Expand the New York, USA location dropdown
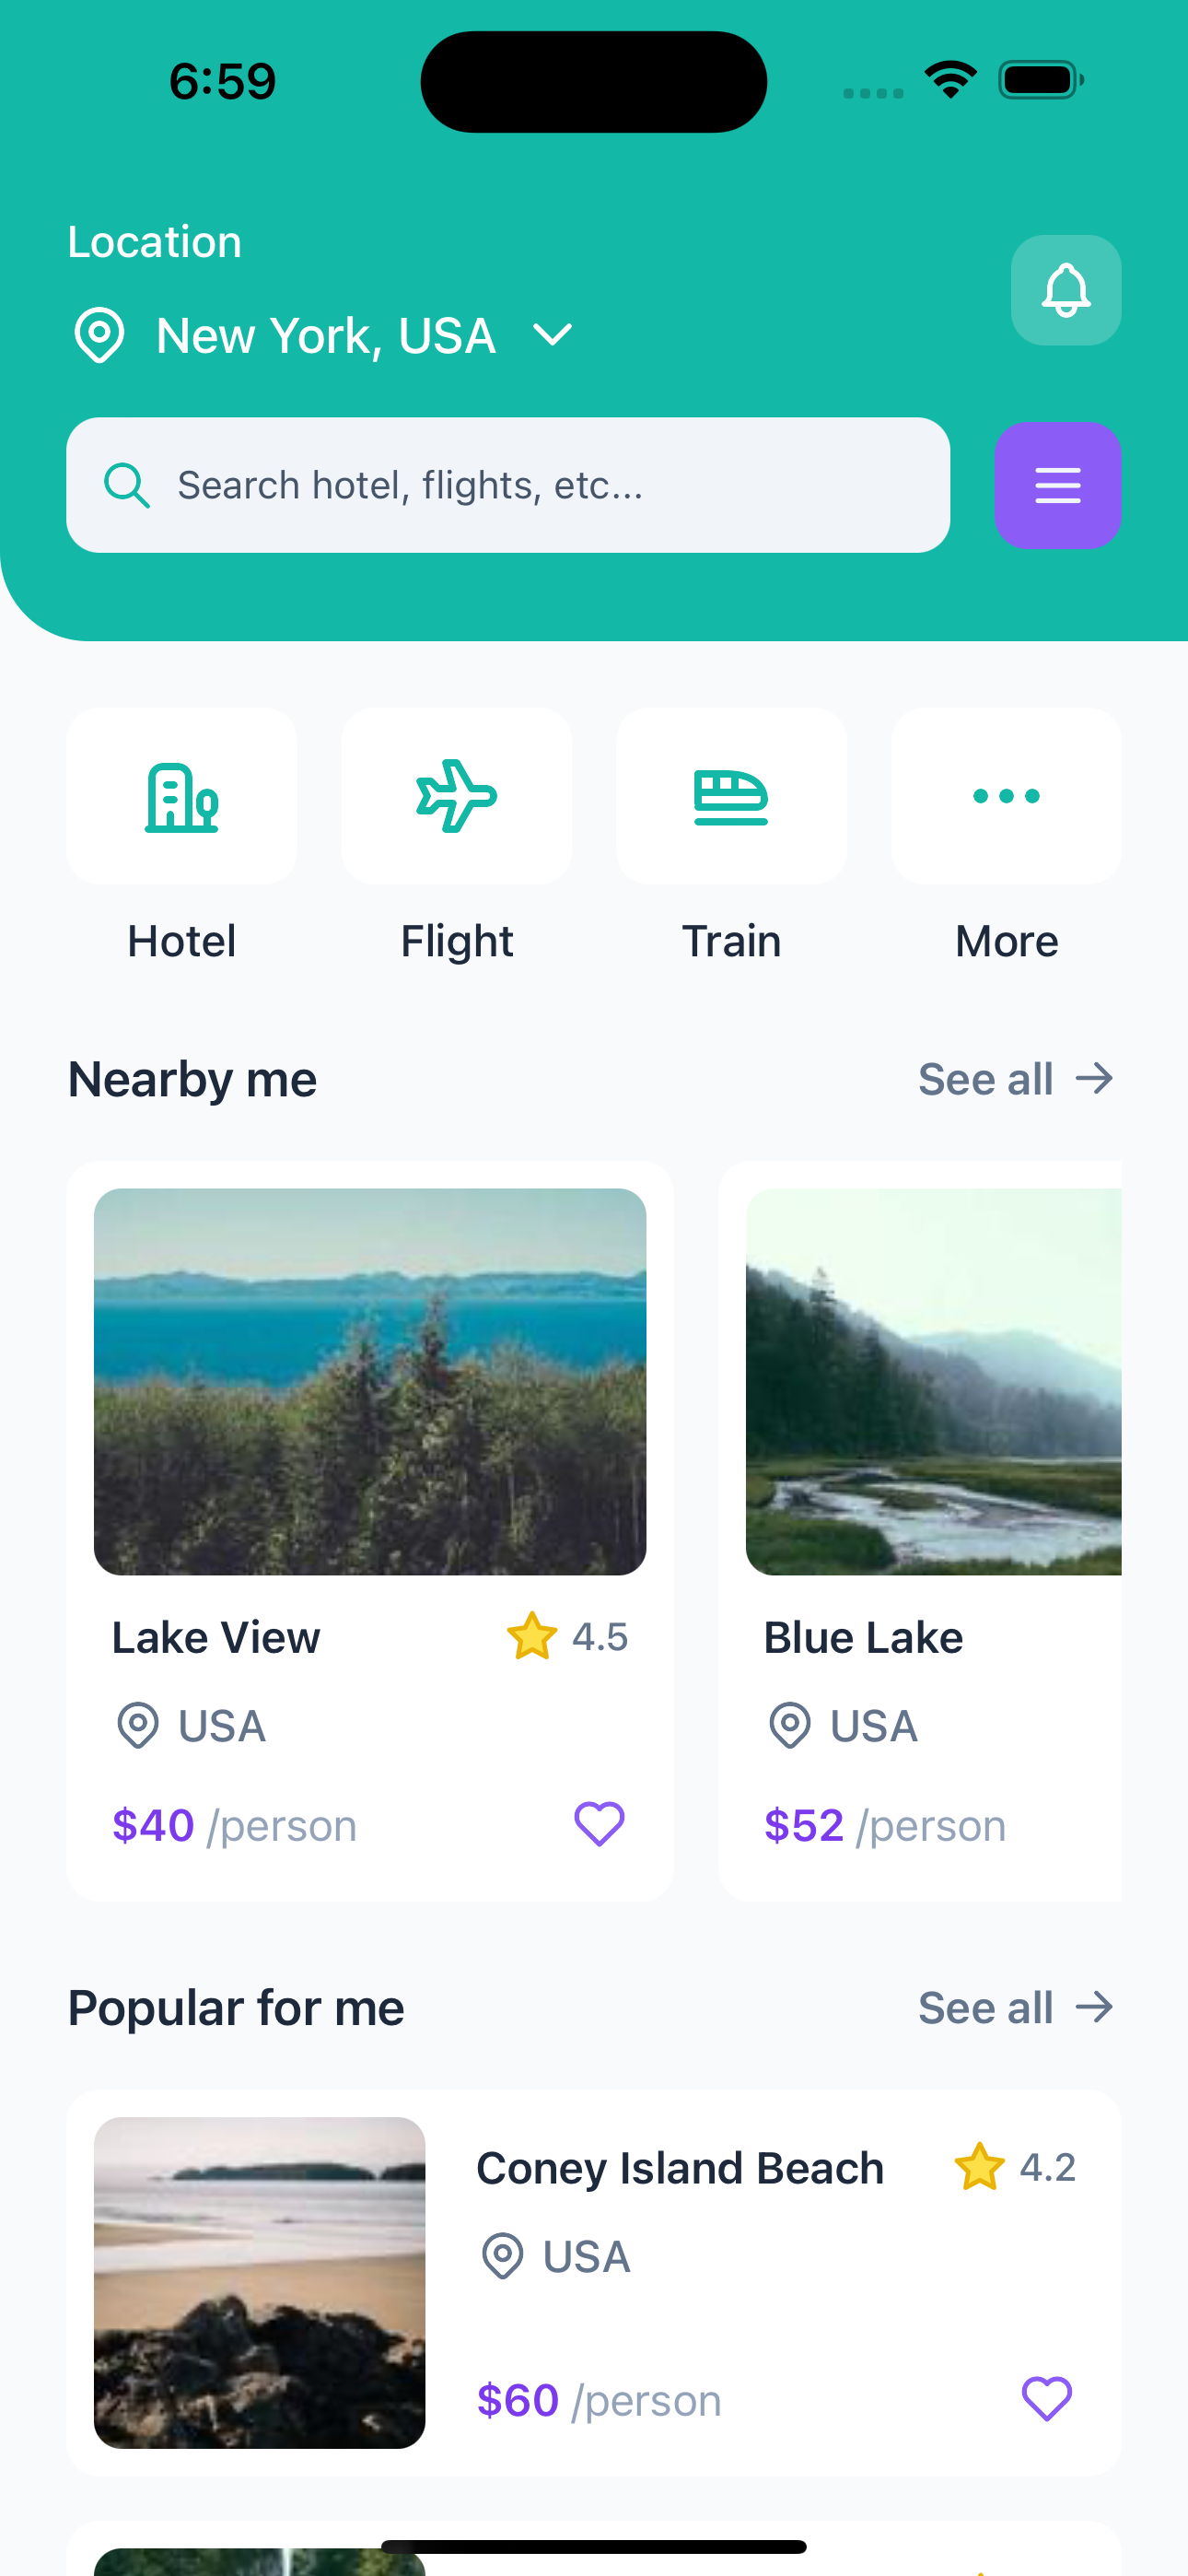The width and height of the screenshot is (1188, 2576). (326, 336)
